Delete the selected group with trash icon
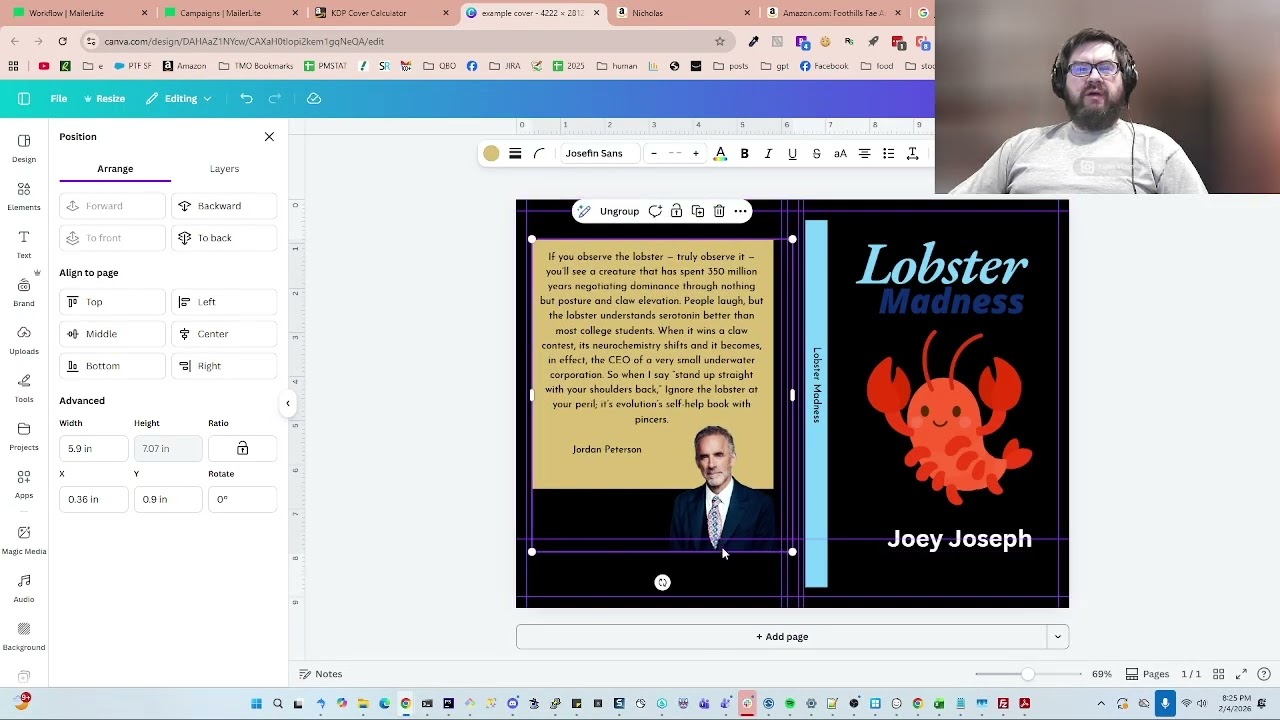This screenshot has height=720, width=1280. (719, 211)
